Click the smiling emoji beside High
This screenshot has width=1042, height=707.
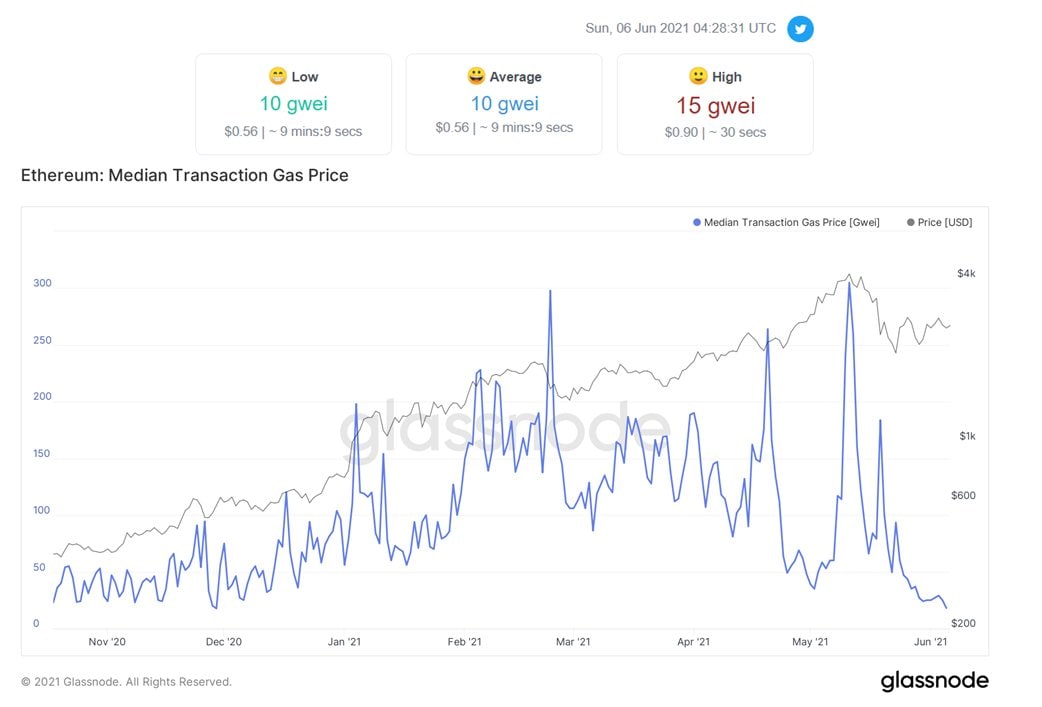(698, 76)
